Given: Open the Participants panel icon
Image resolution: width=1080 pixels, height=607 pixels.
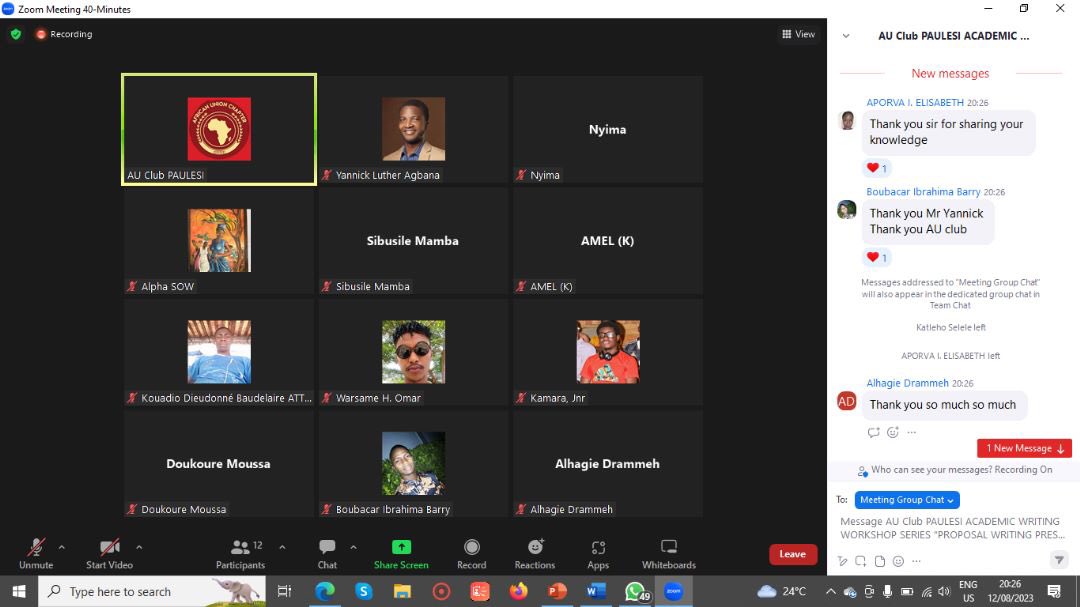Looking at the screenshot, I should (240, 547).
